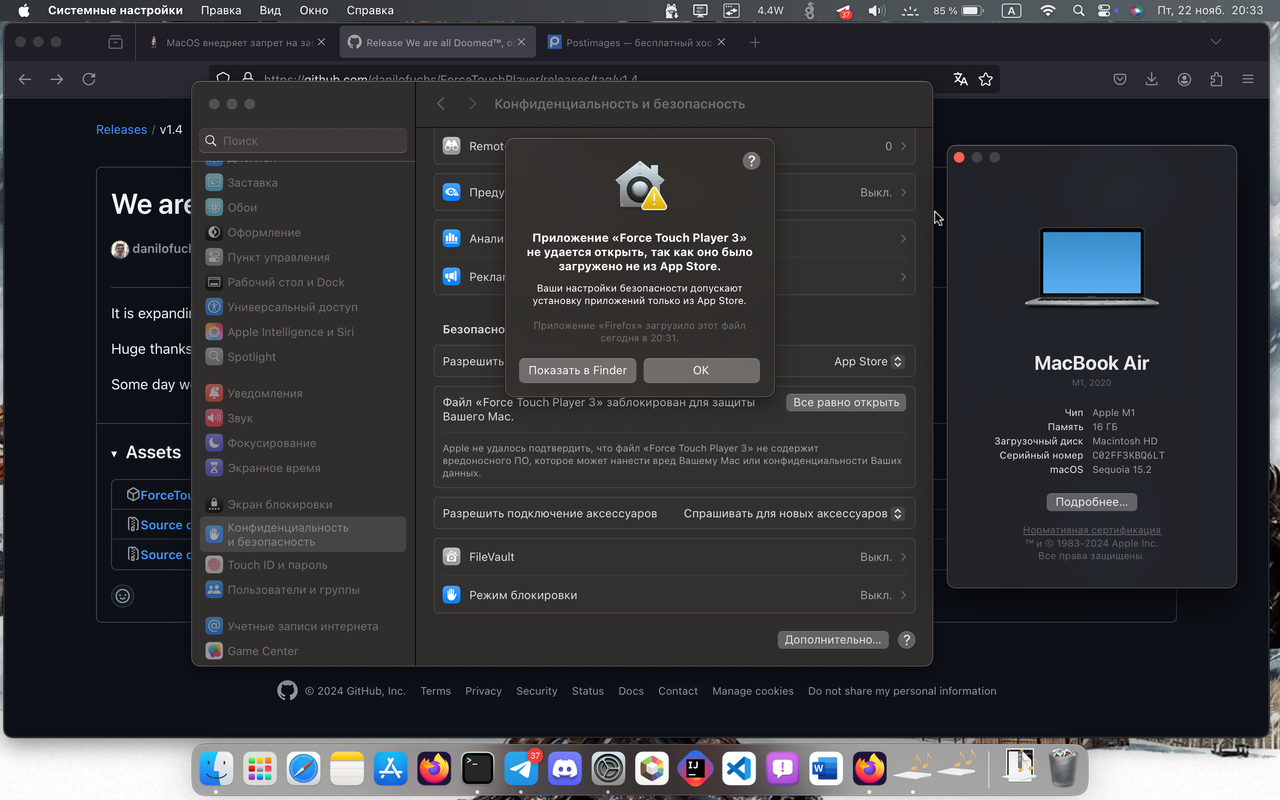The width and height of the screenshot is (1280, 800).
Task: Open Спрашивать для новых аксессуаров popup
Action: [793, 514]
